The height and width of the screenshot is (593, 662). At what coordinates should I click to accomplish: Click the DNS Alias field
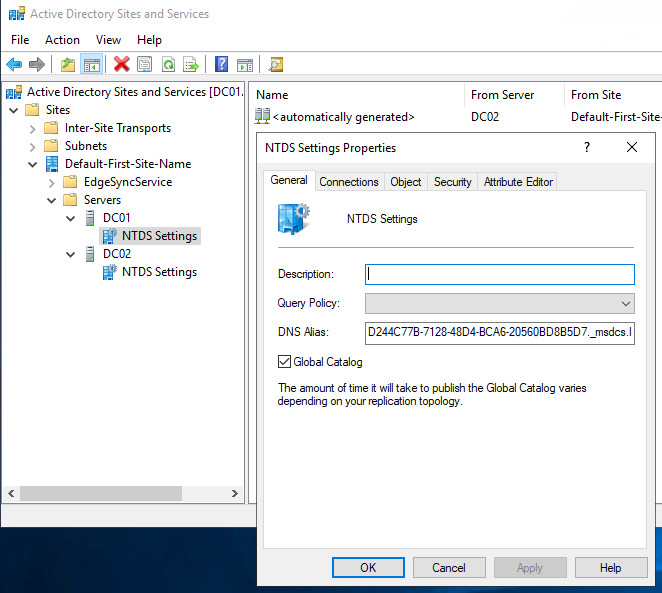[499, 333]
